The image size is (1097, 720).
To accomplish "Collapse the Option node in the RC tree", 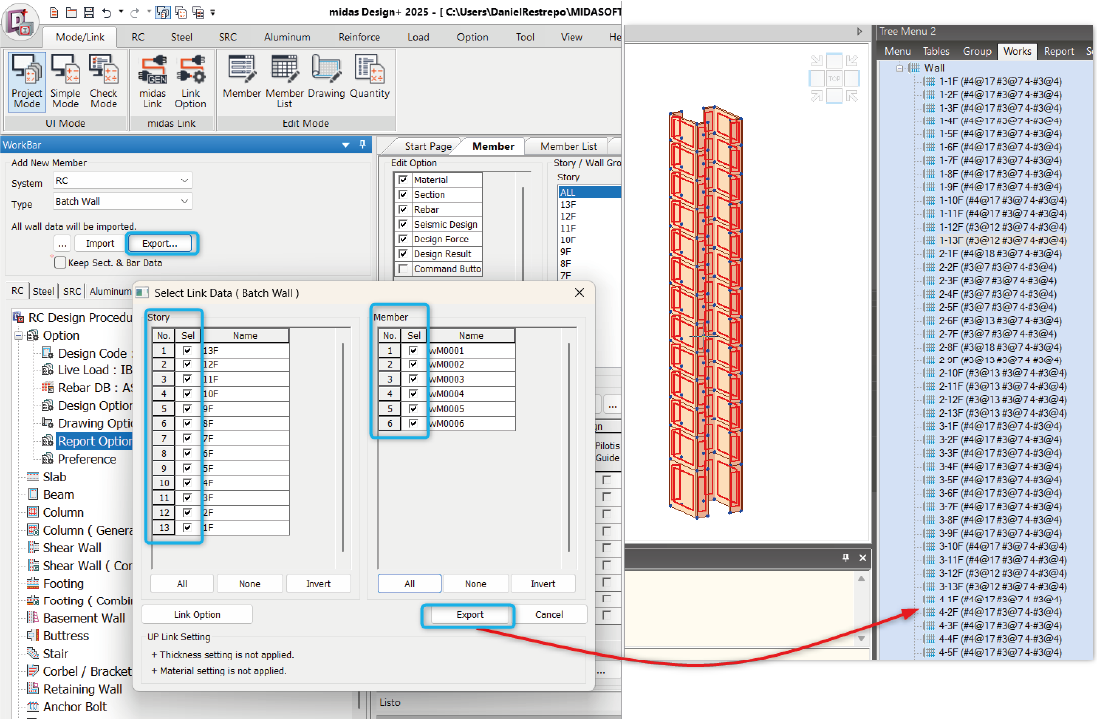I will point(19,336).
